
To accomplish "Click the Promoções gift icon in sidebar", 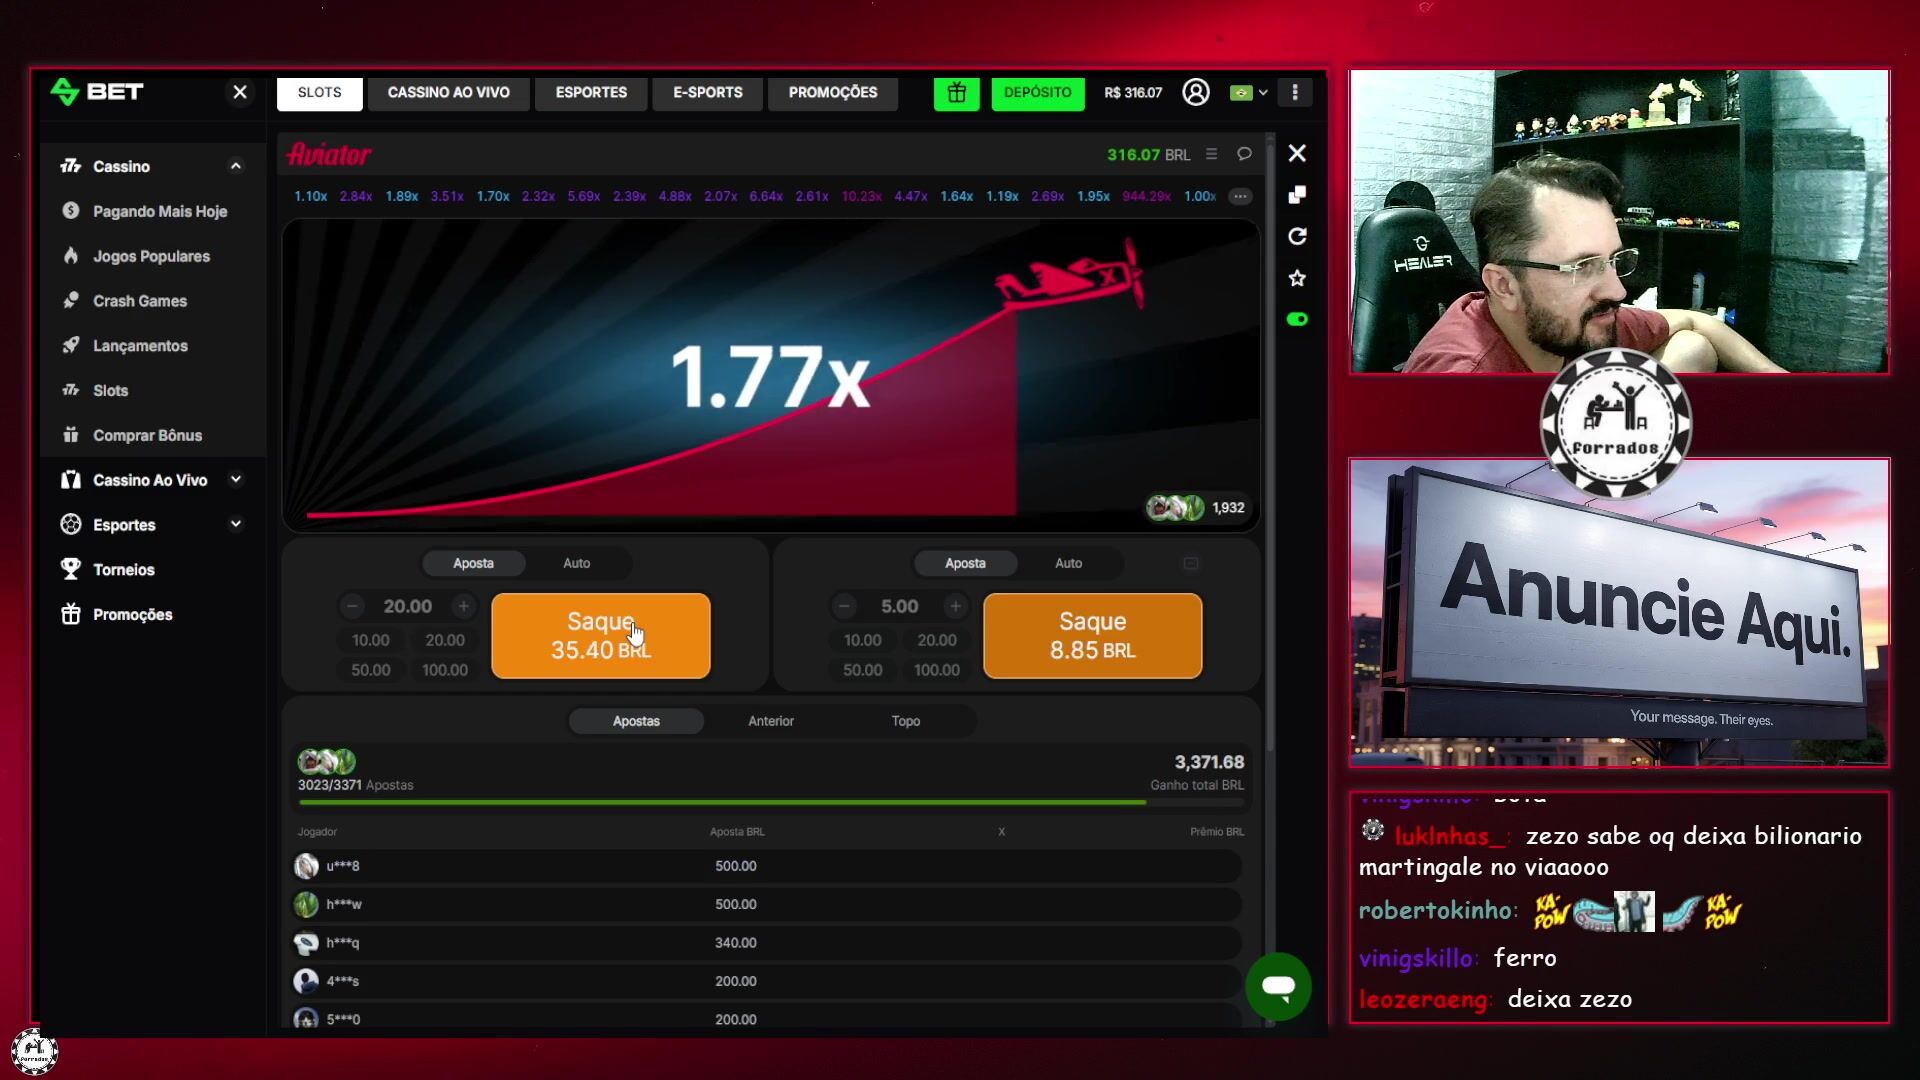I will (x=70, y=614).
